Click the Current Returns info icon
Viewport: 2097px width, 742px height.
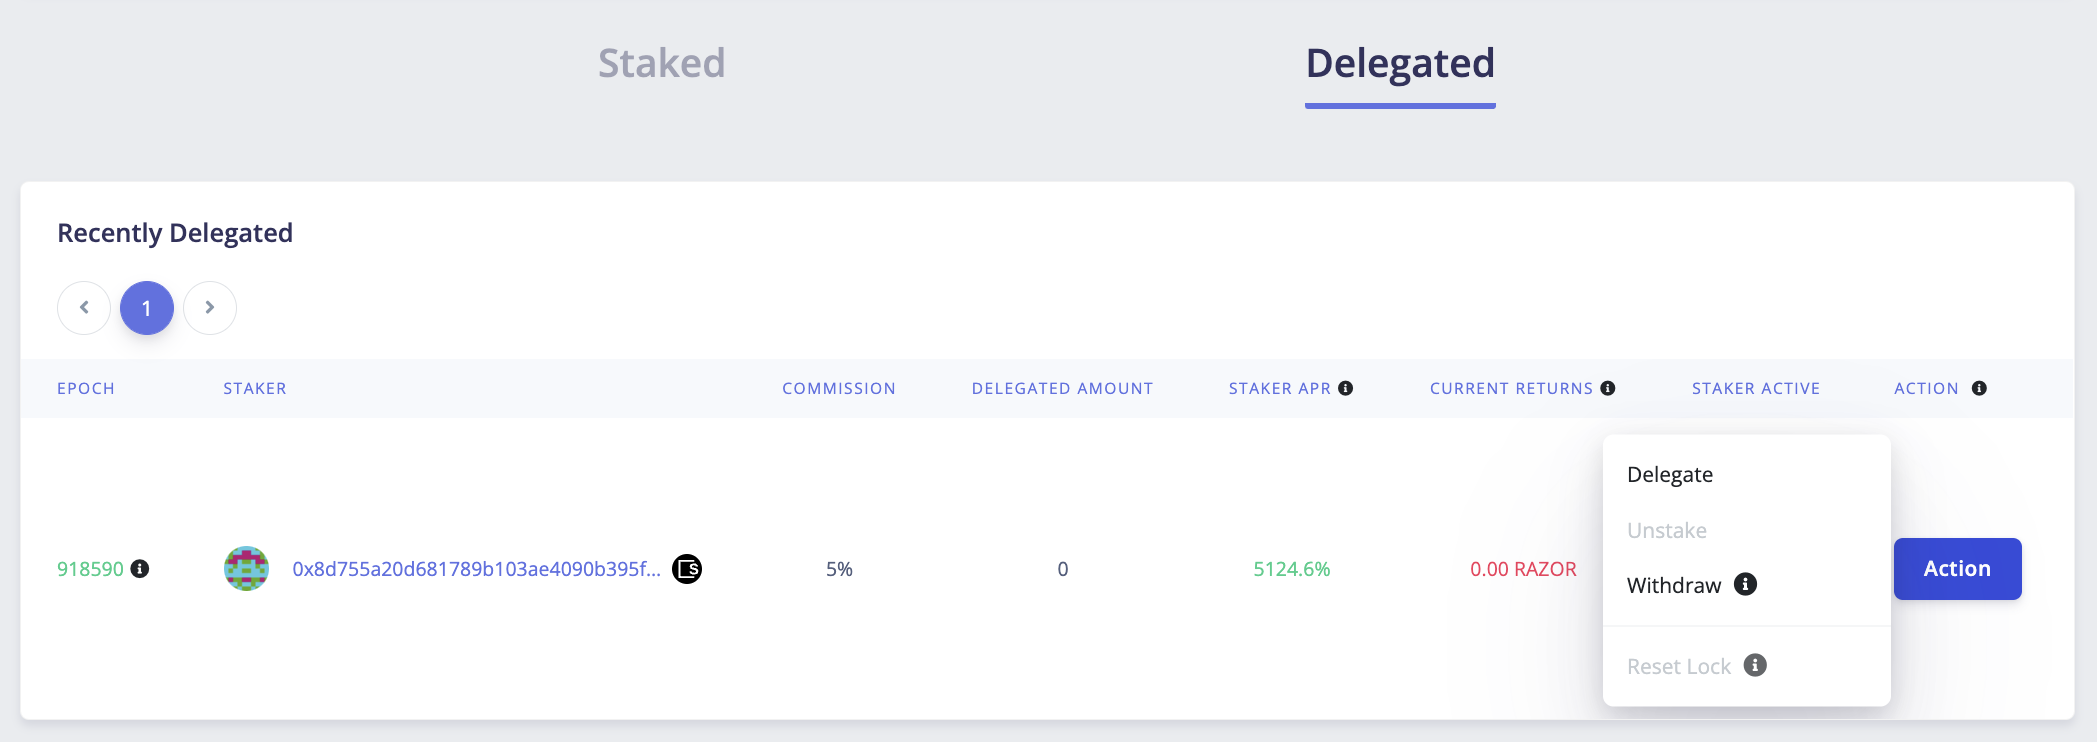point(1608,388)
